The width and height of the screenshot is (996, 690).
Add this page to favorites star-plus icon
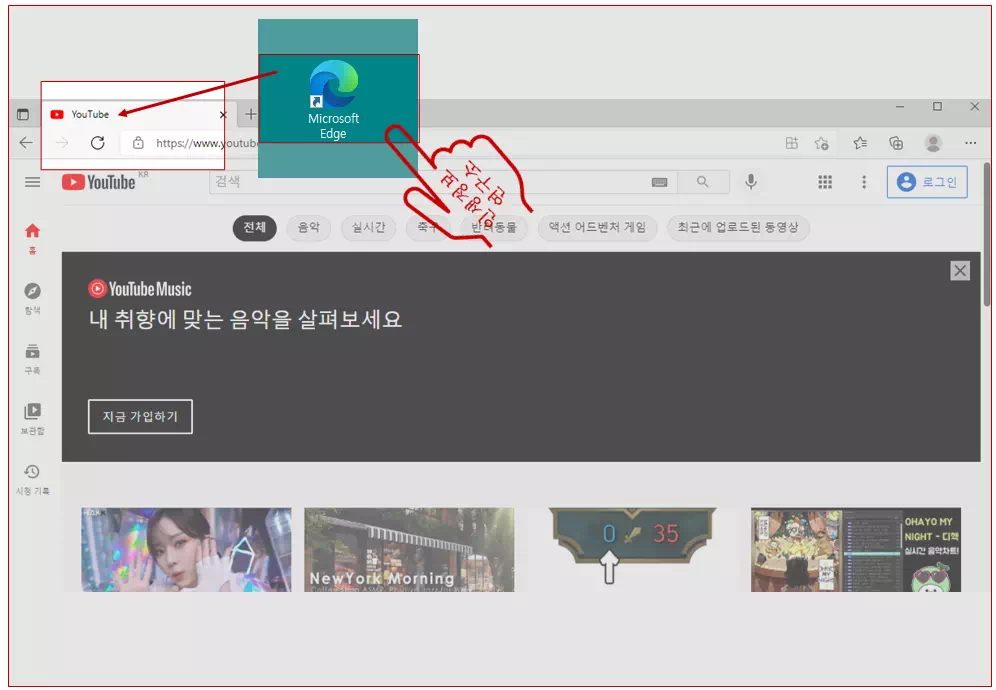821,143
